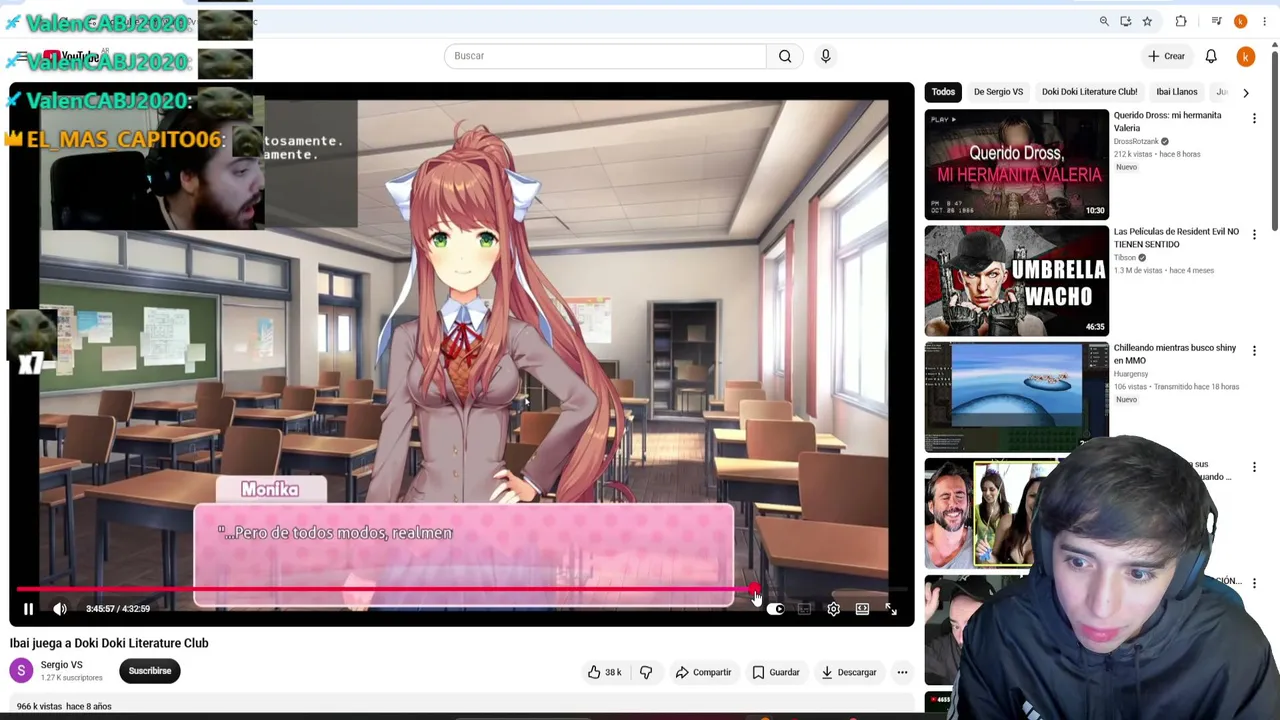
Task: Enter fullscreen from the player controls
Action: 891,609
